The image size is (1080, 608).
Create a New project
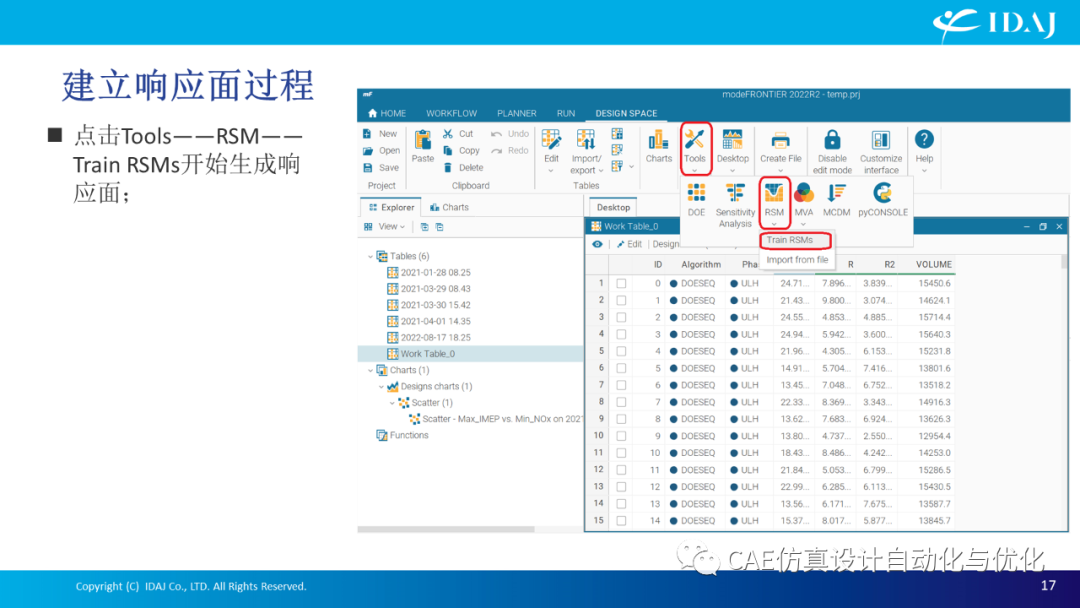tap(380, 134)
